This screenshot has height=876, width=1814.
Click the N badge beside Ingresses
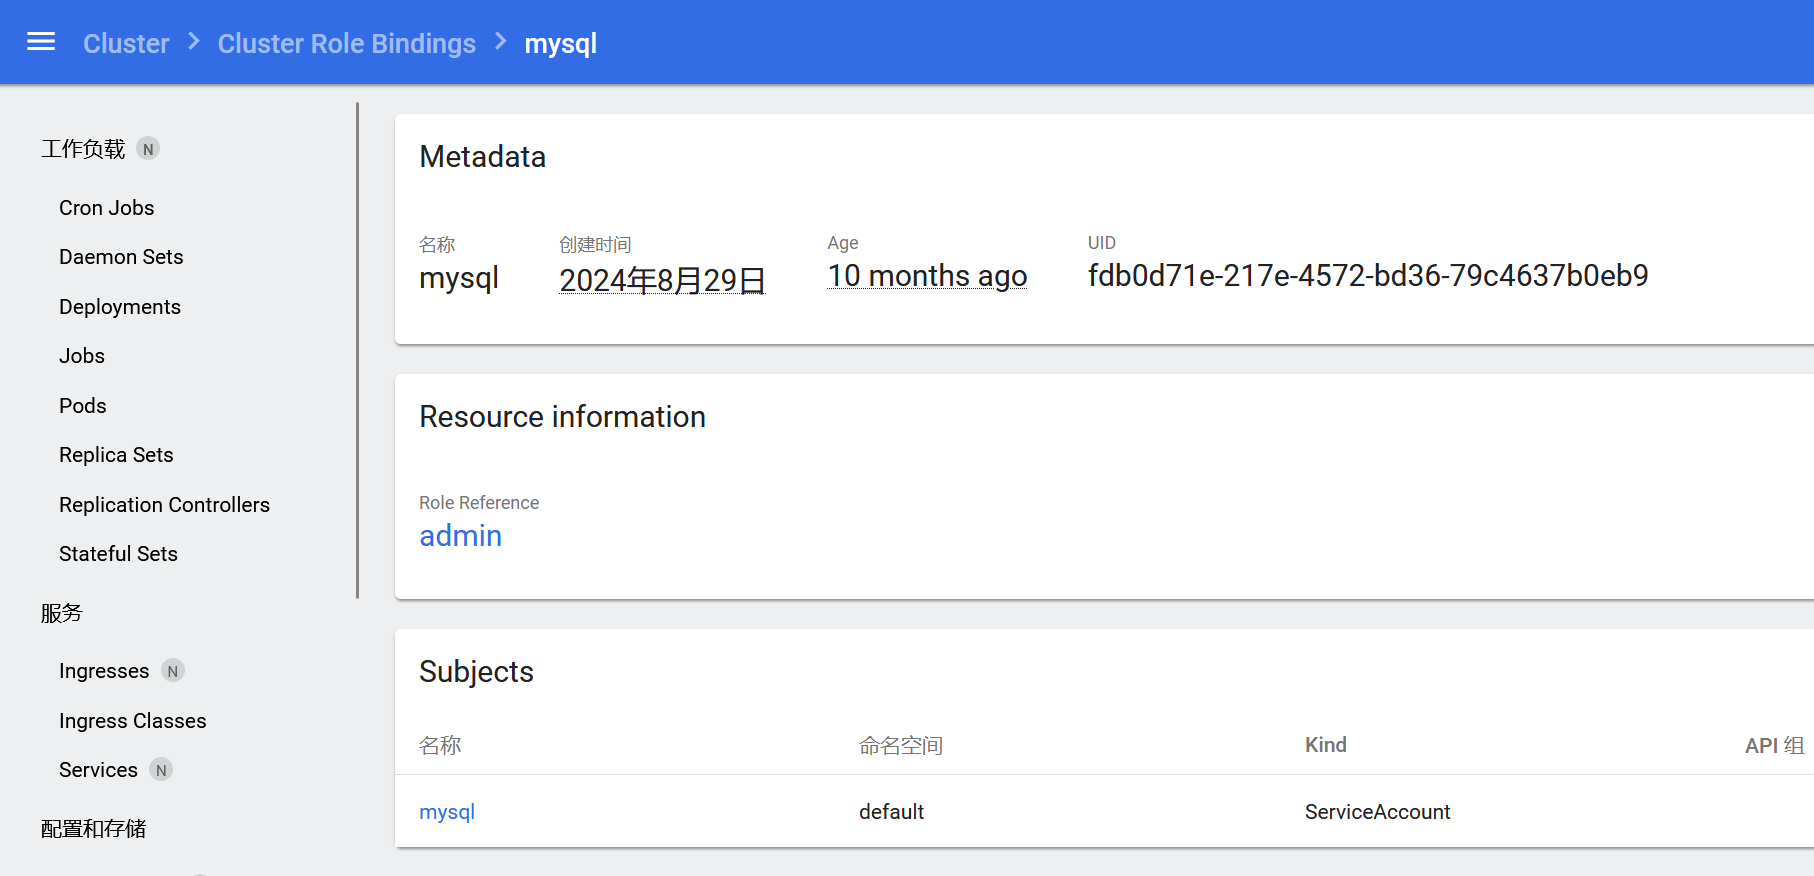(x=173, y=671)
